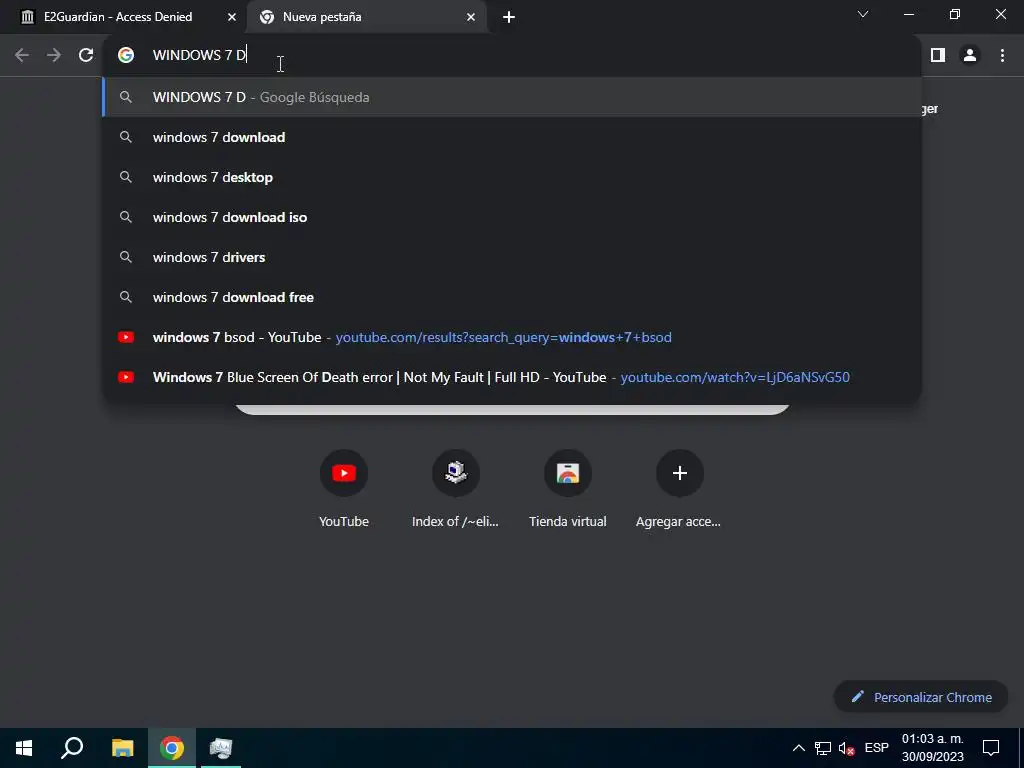Click the Personalizar Chrome button
The image size is (1024, 768).
921,697
